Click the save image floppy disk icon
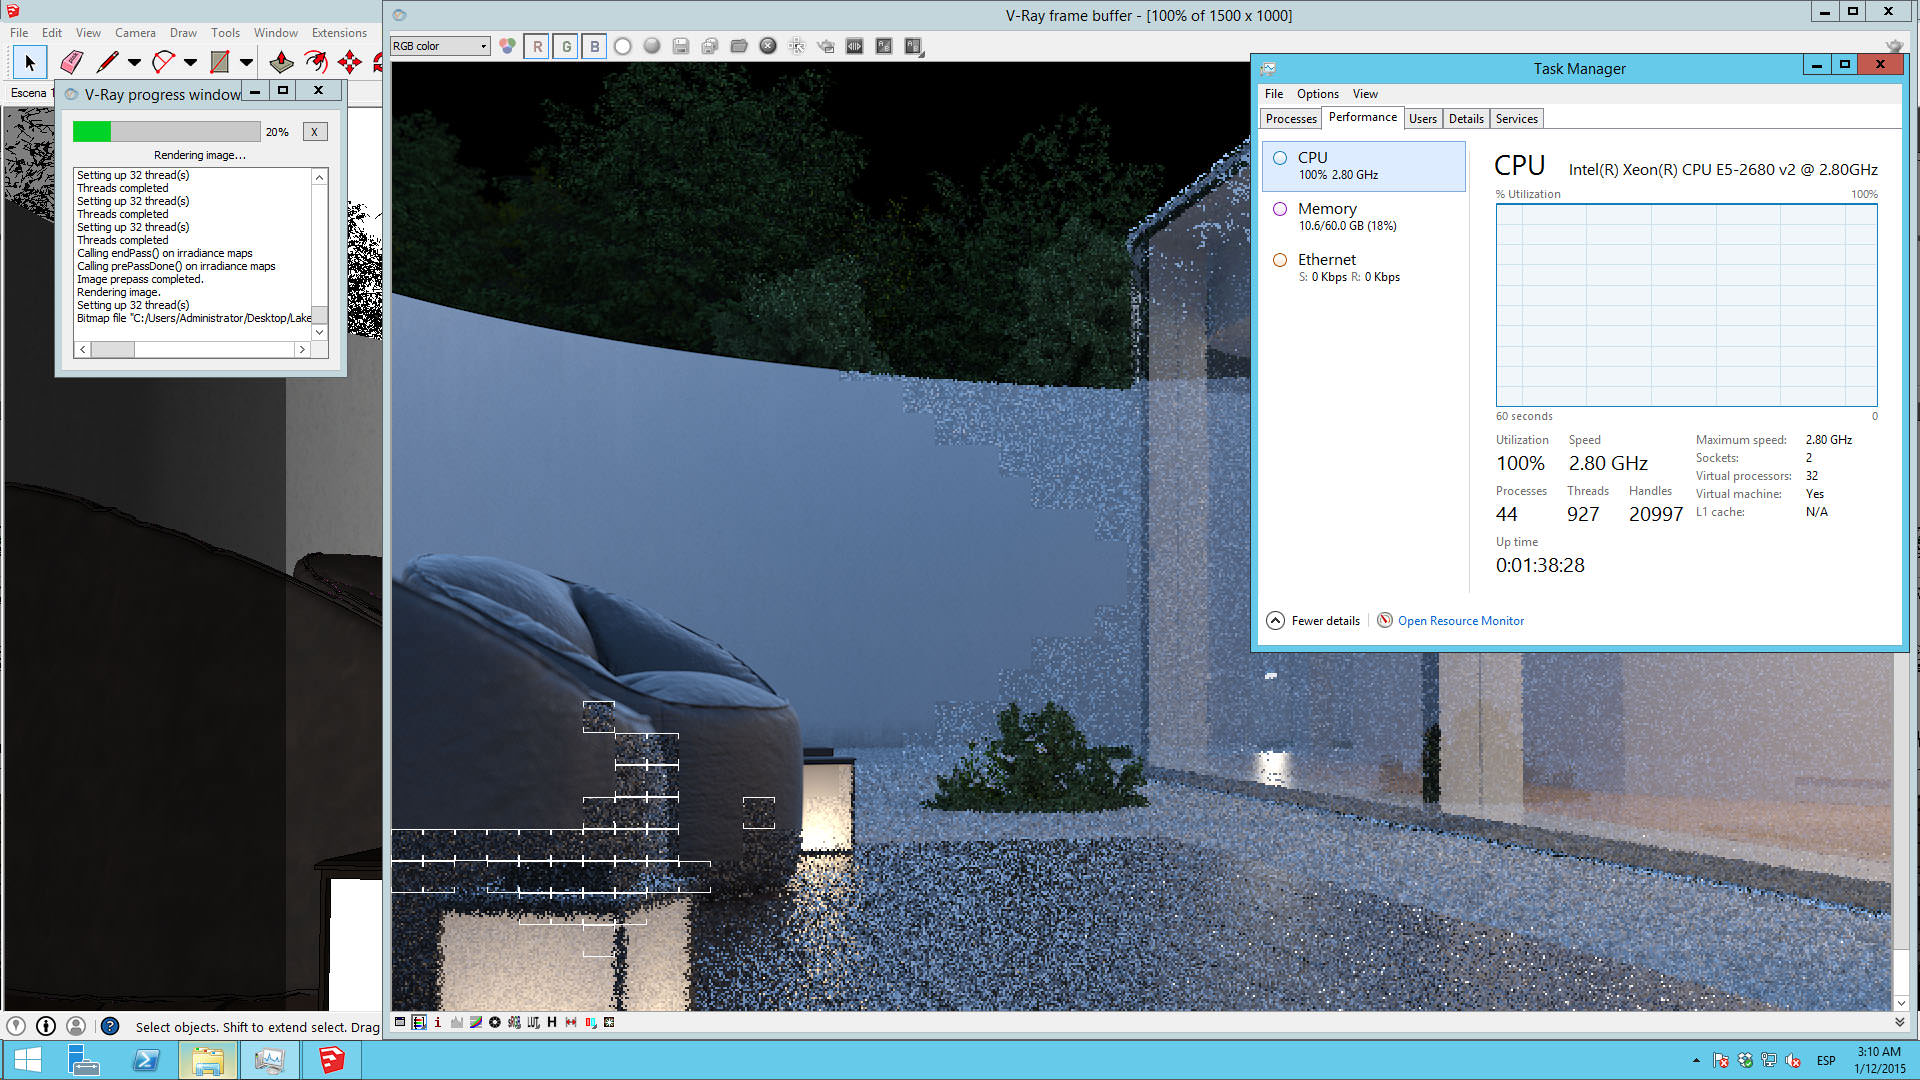 [681, 46]
